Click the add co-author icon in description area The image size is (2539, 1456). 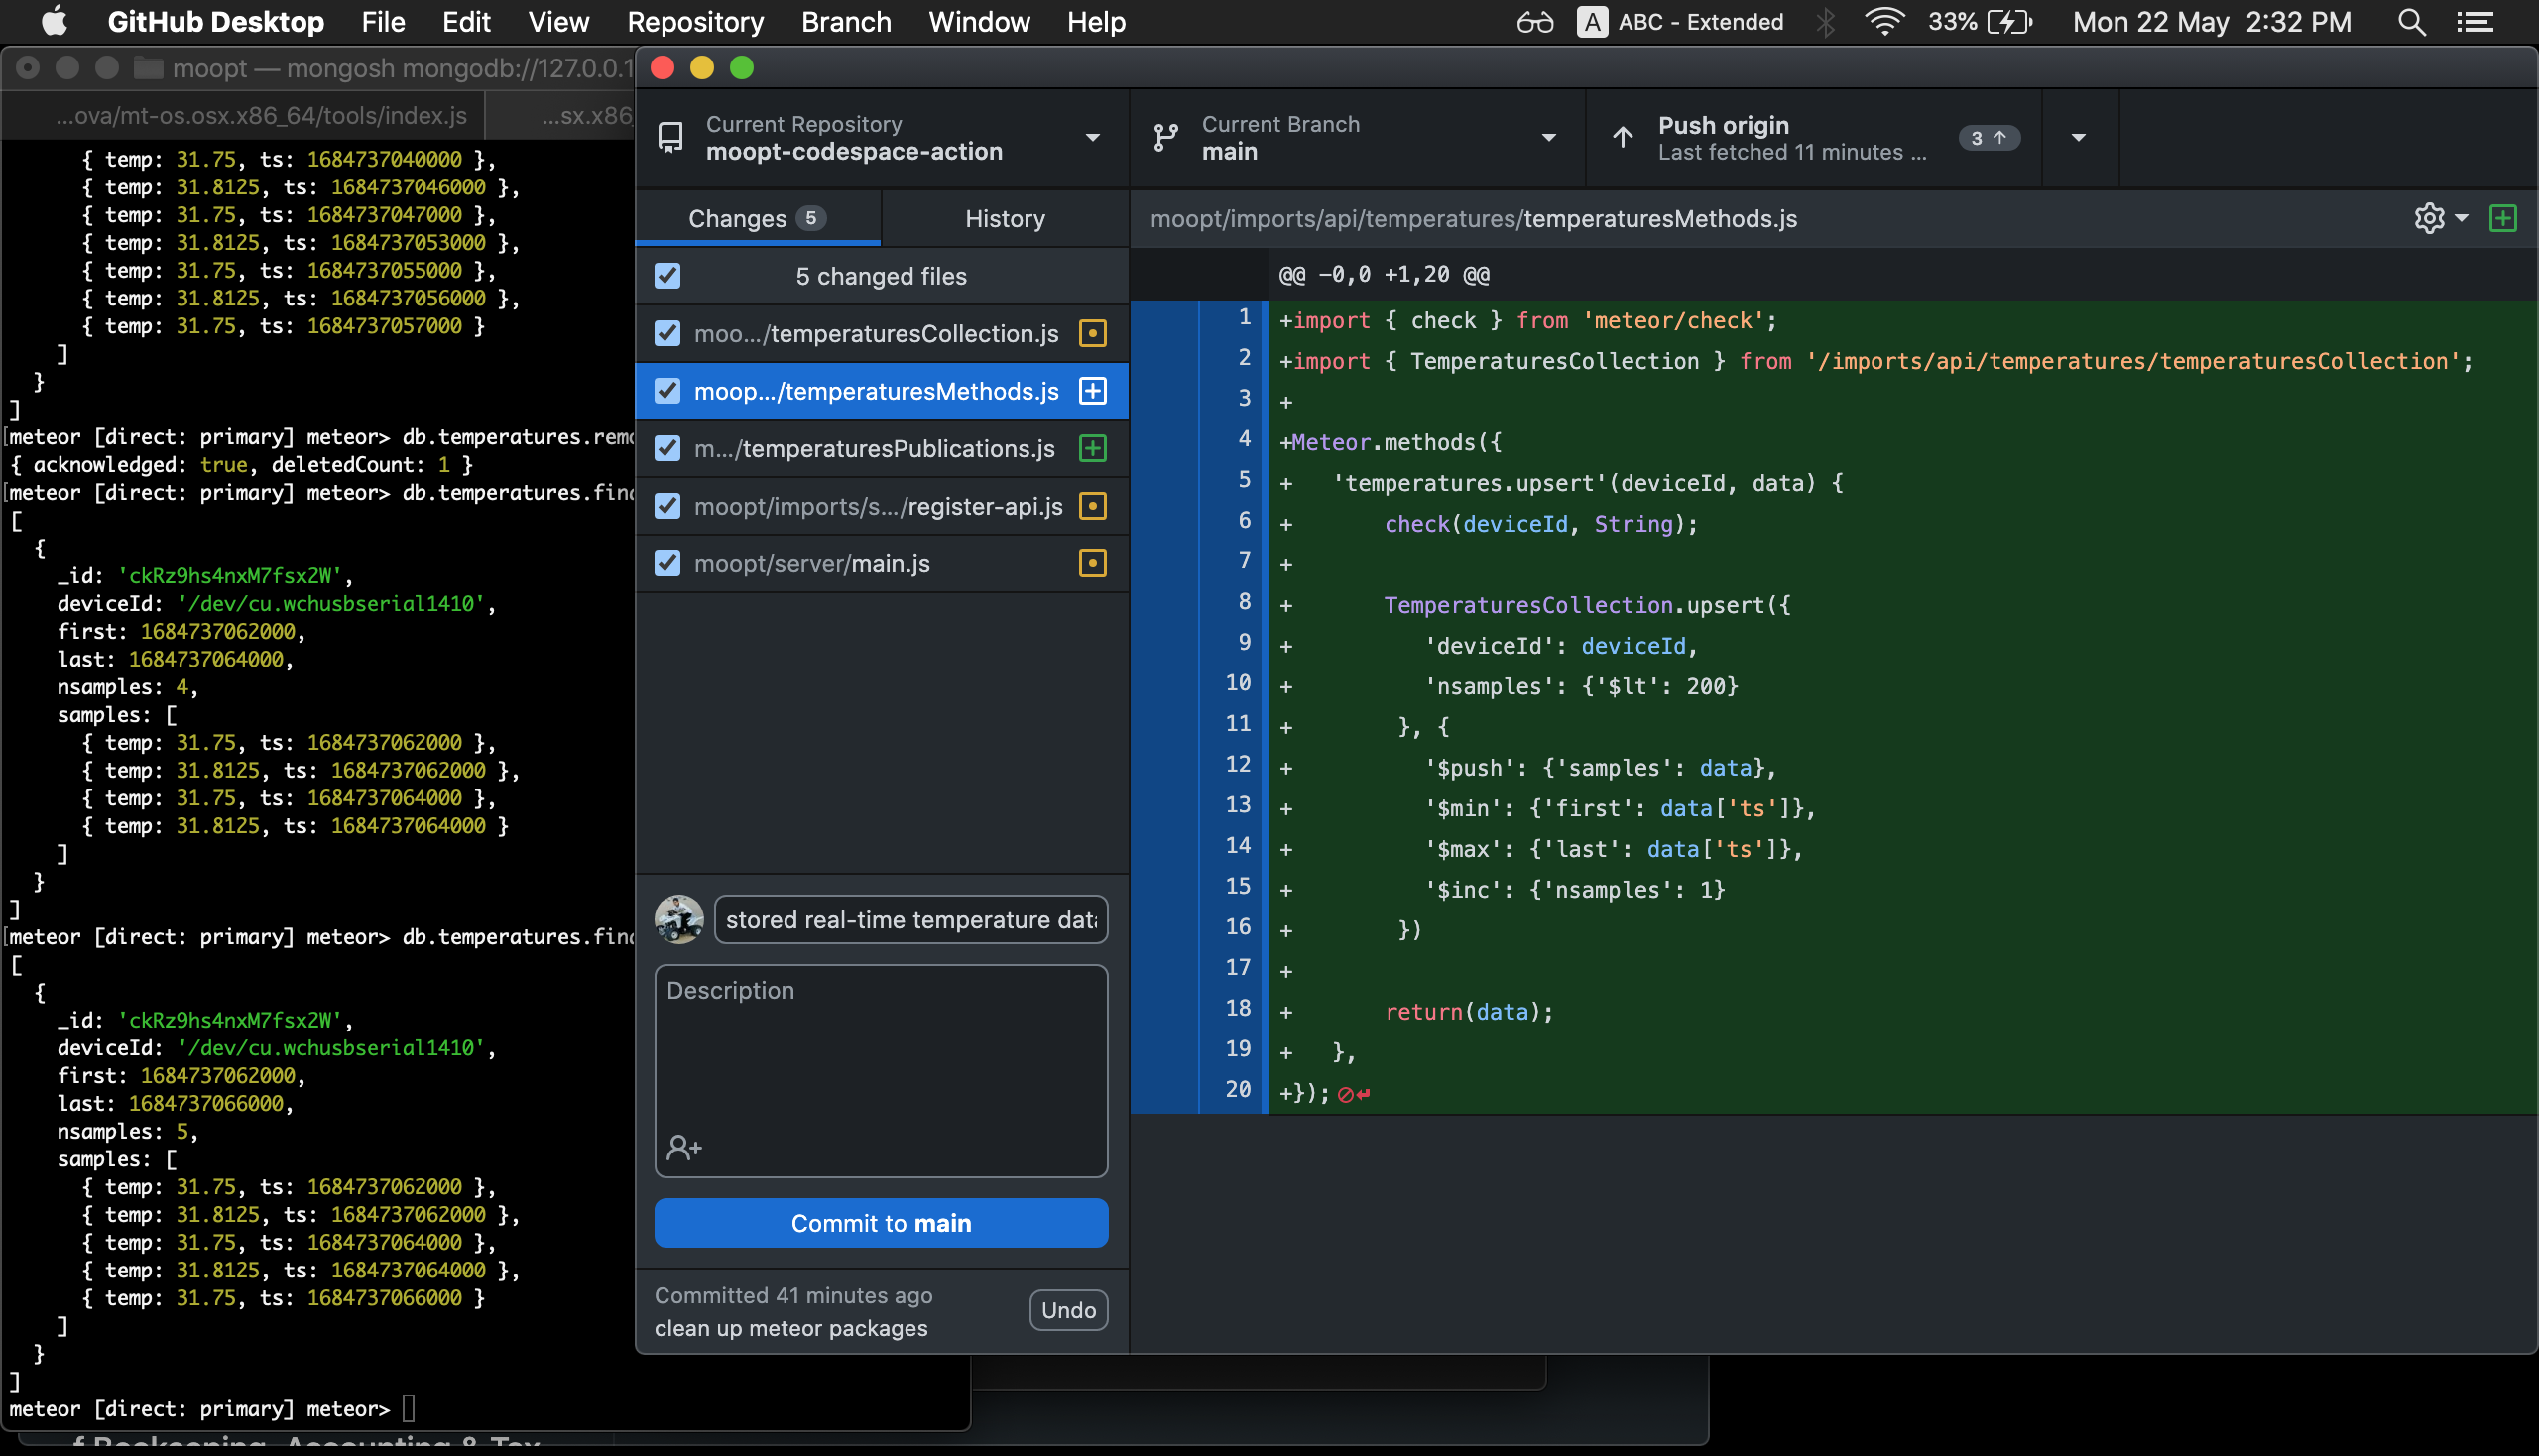[x=684, y=1147]
